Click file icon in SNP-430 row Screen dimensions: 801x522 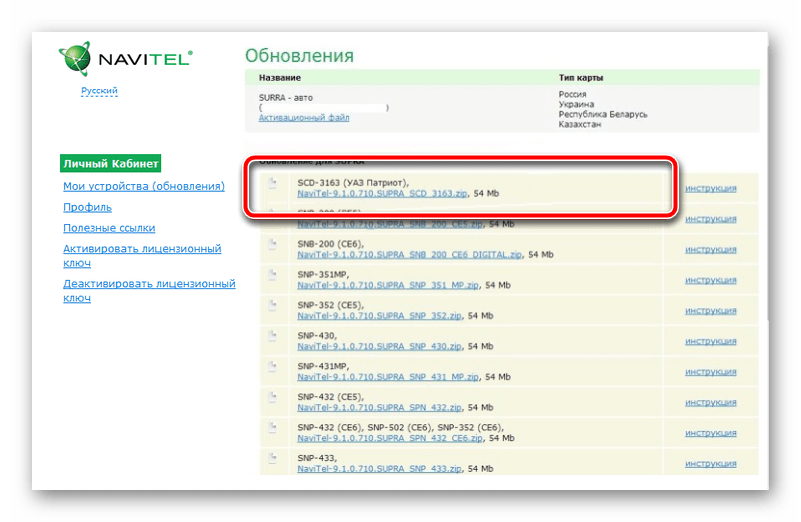coord(273,336)
